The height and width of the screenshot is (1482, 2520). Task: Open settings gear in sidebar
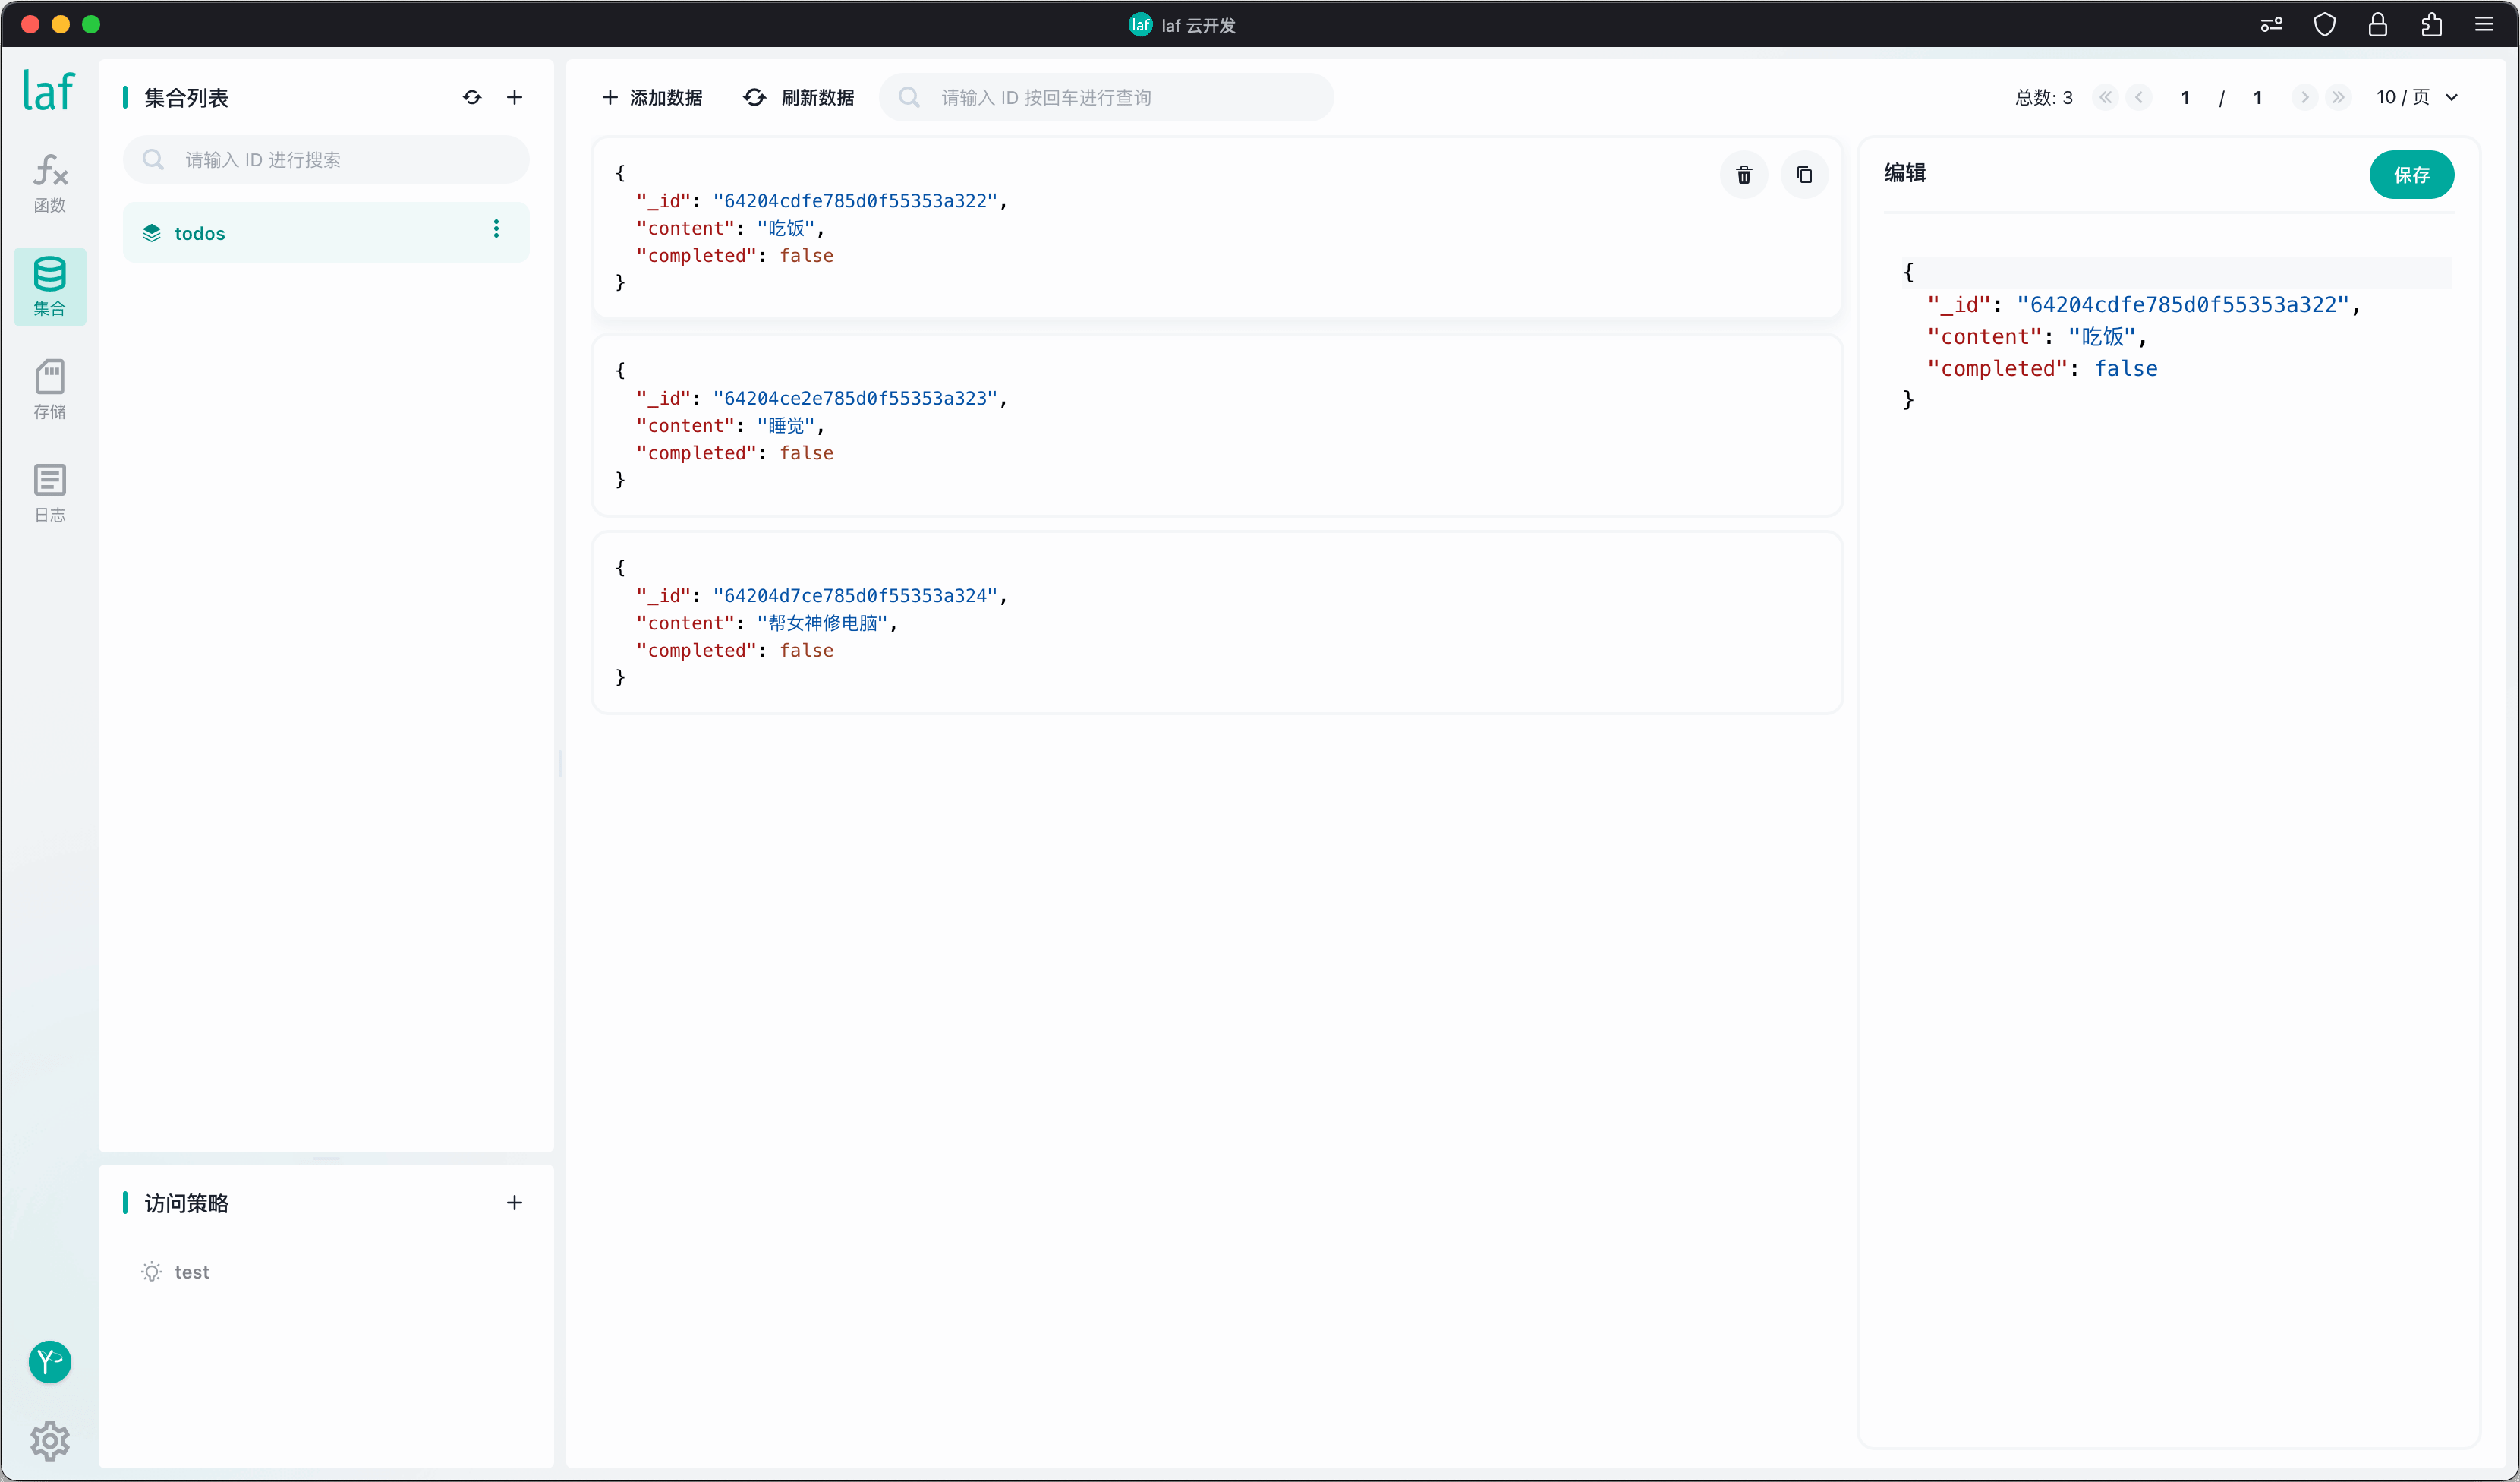point(50,1440)
